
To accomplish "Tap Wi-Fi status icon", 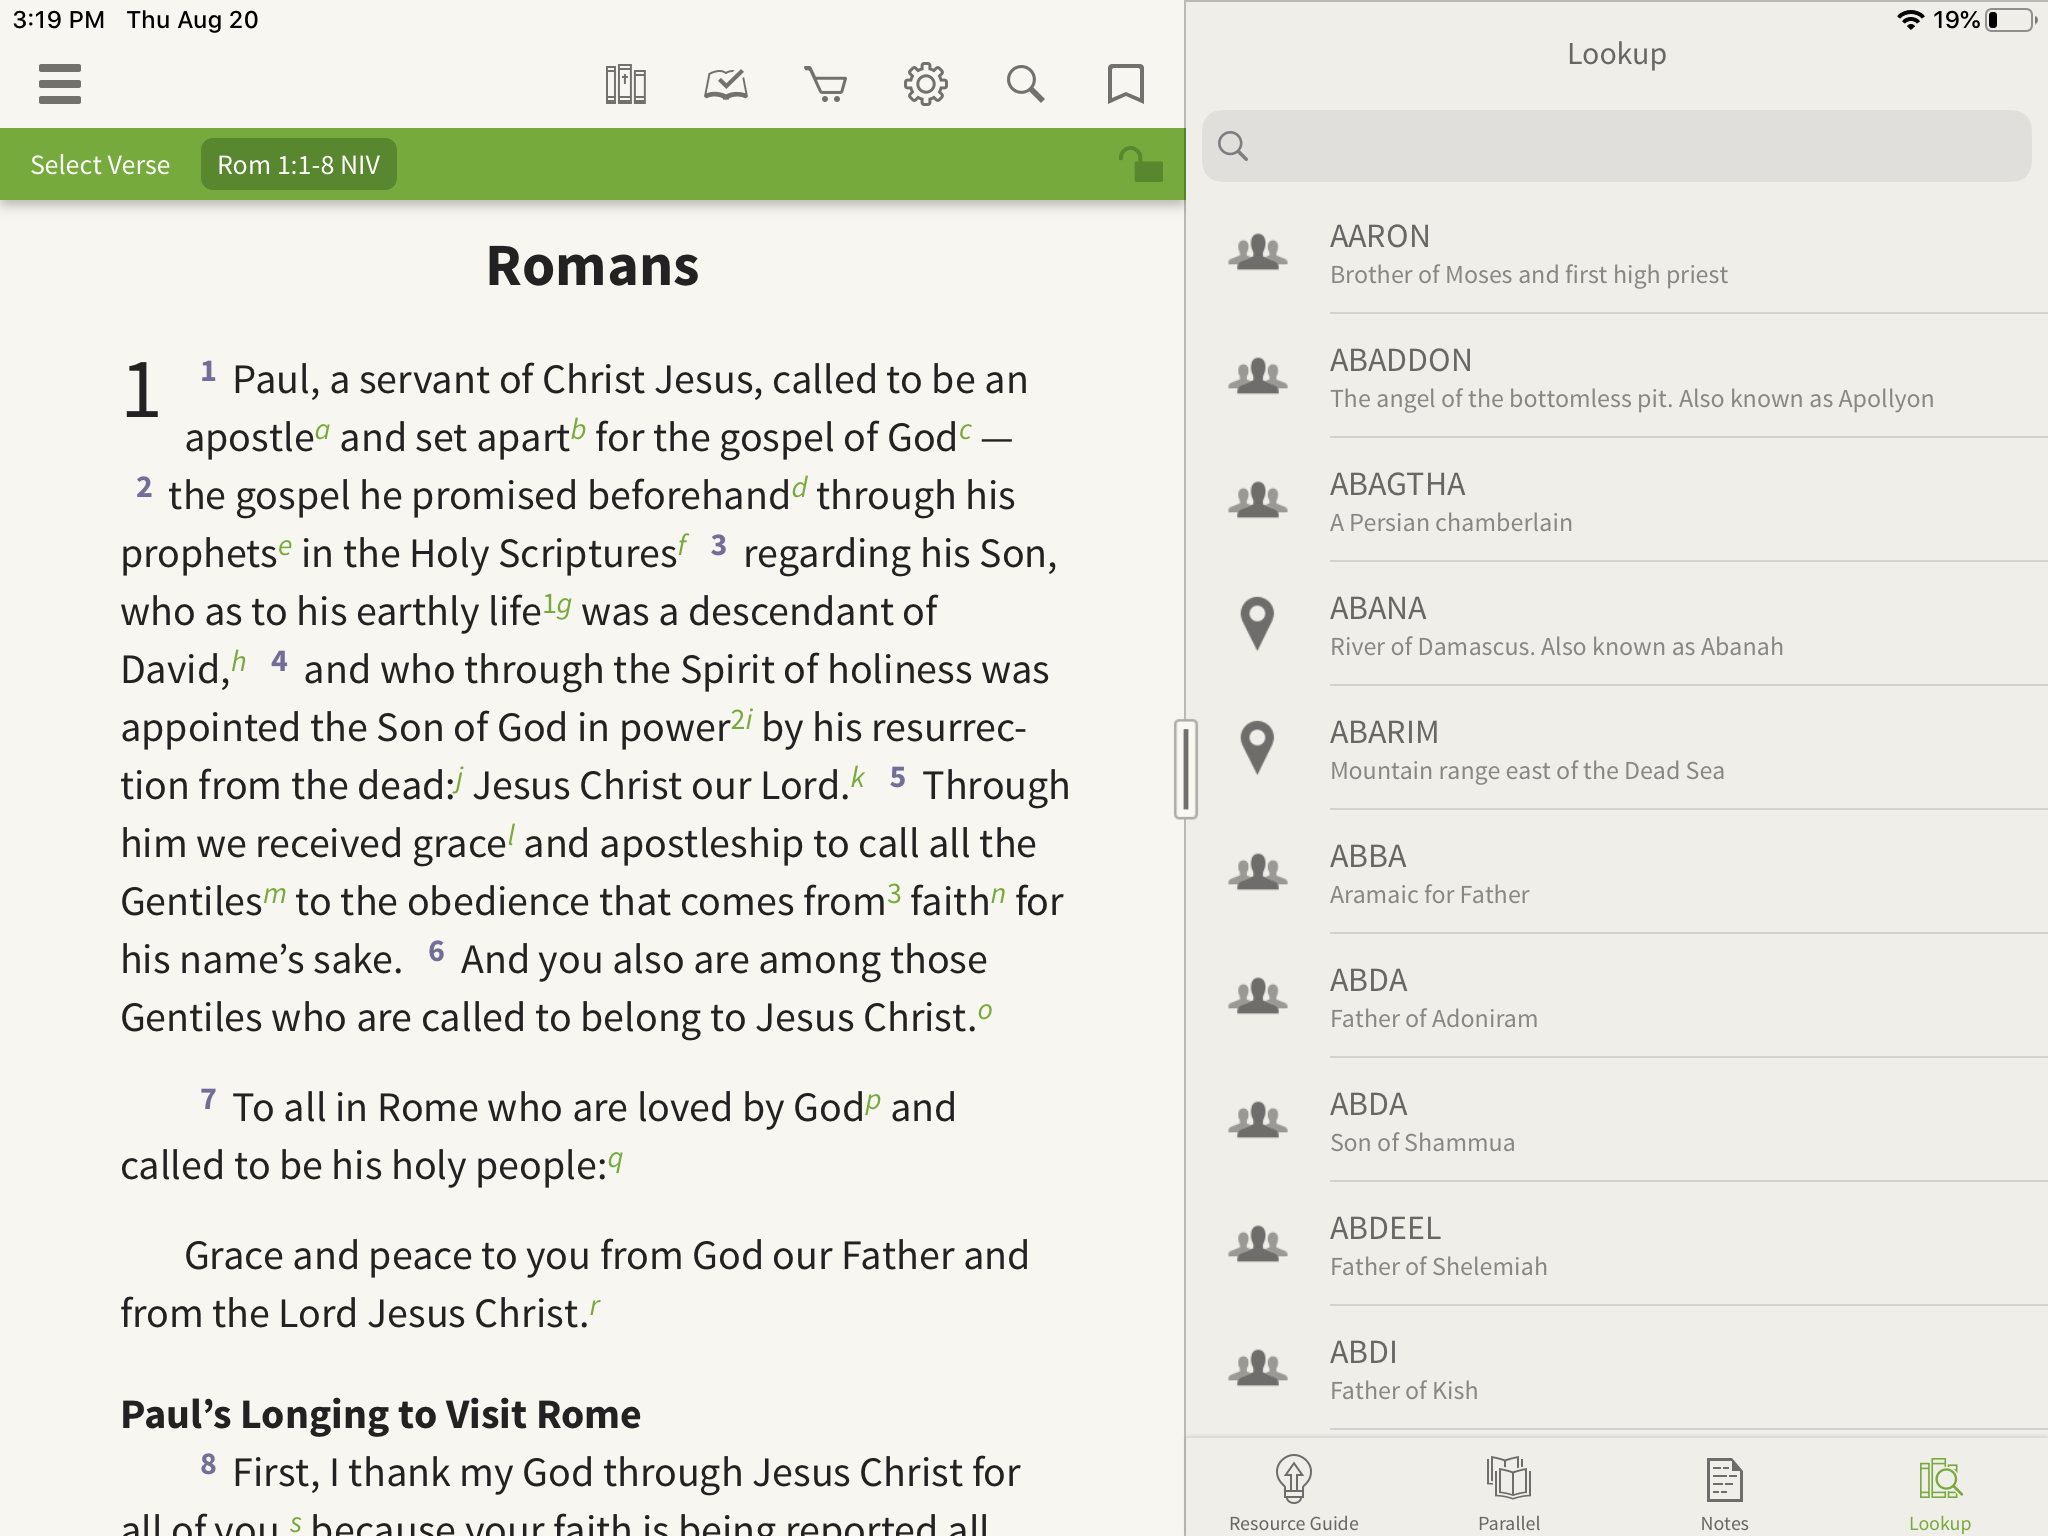I will (x=1911, y=20).
